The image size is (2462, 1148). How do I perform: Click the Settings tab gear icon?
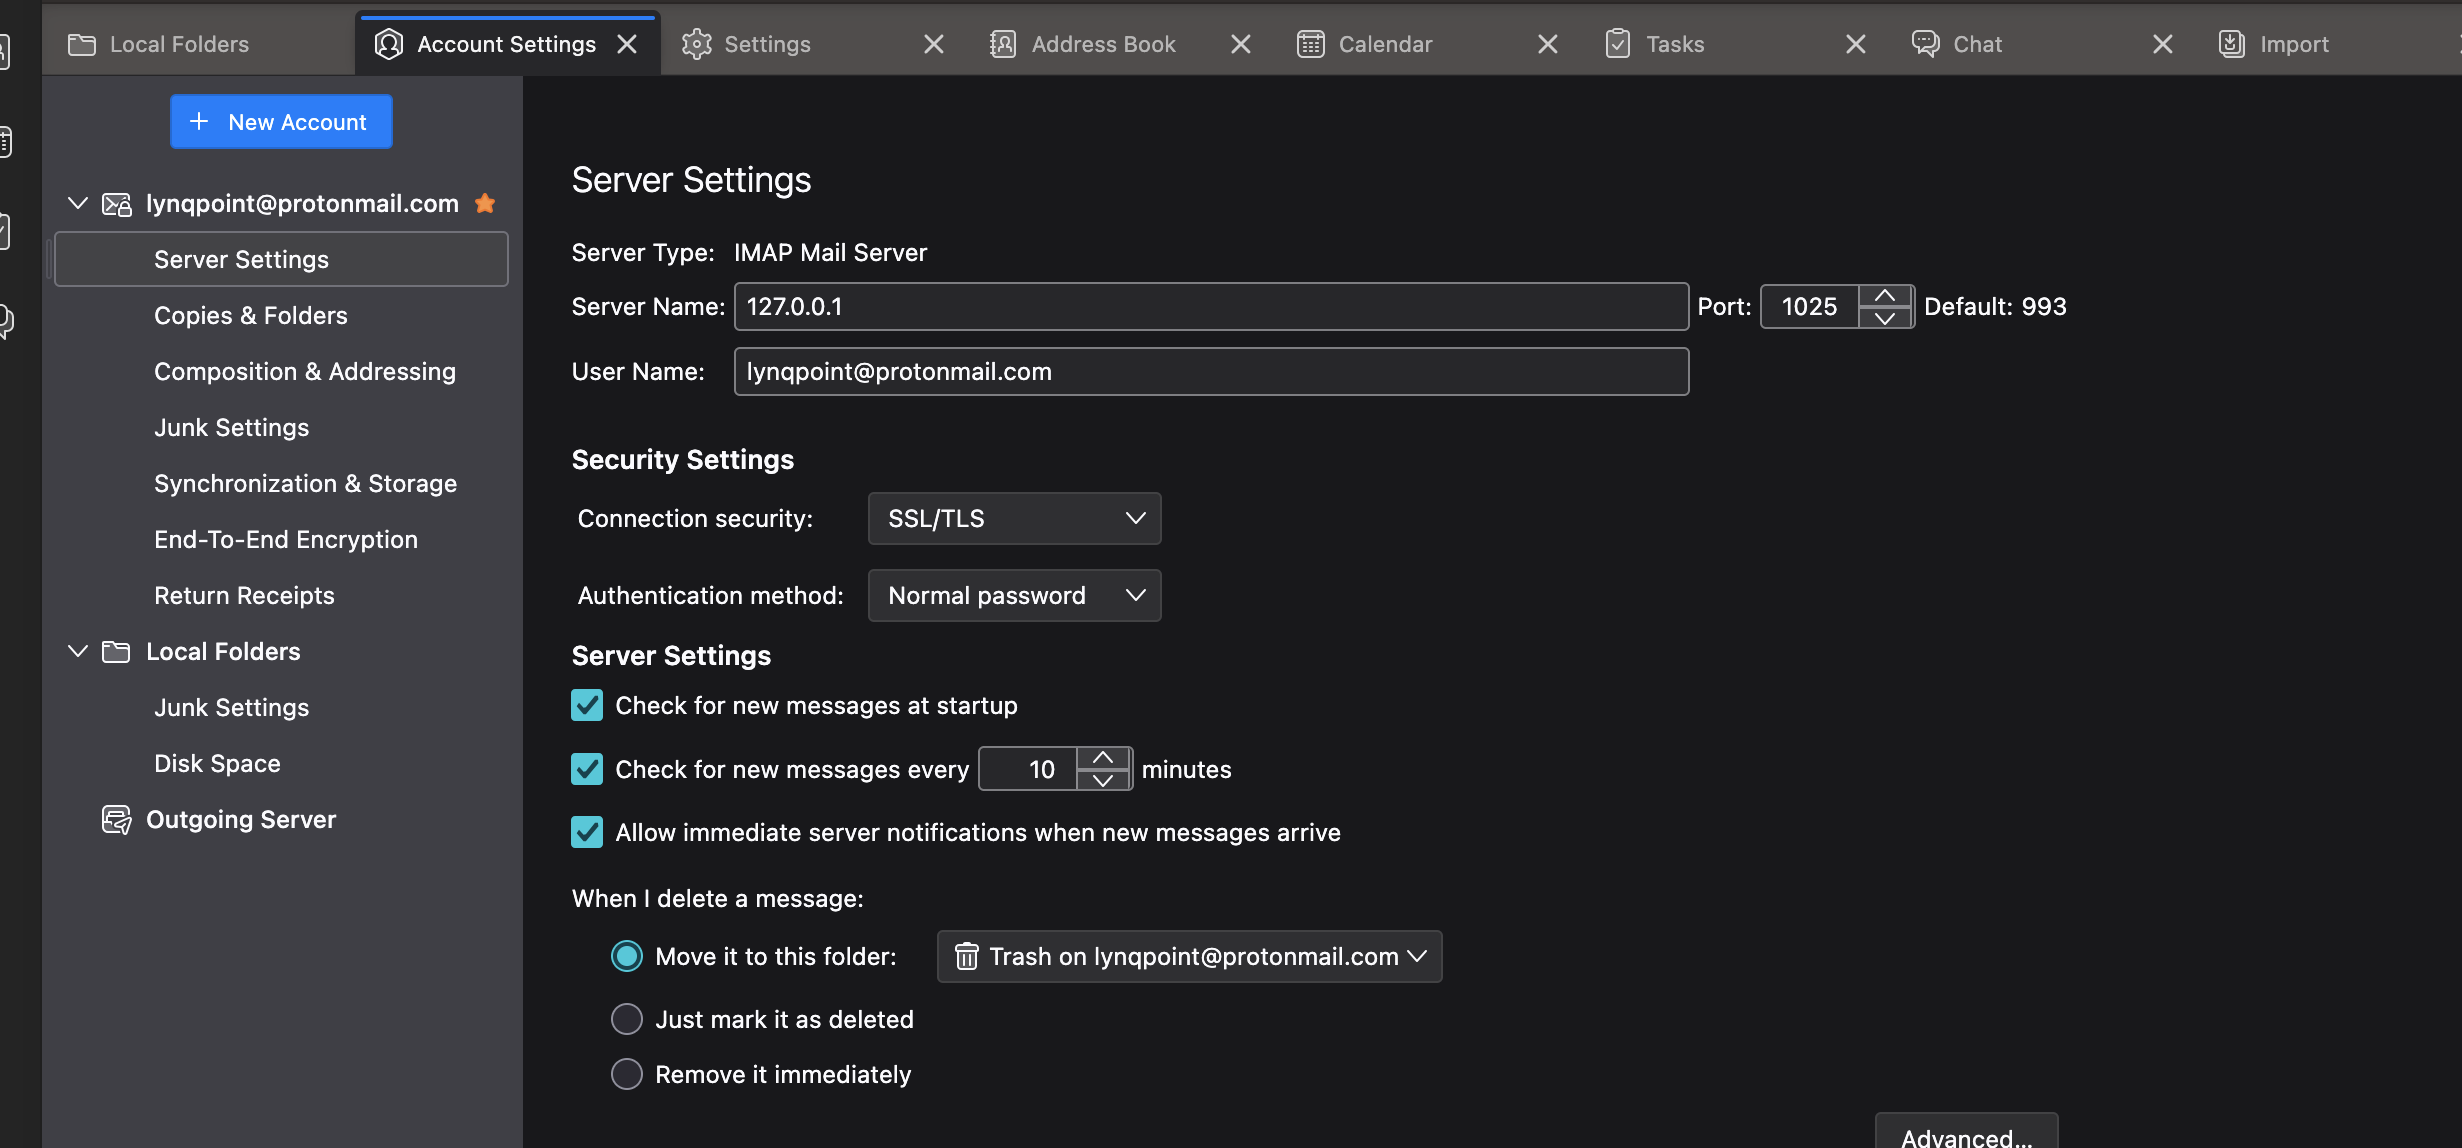[696, 44]
